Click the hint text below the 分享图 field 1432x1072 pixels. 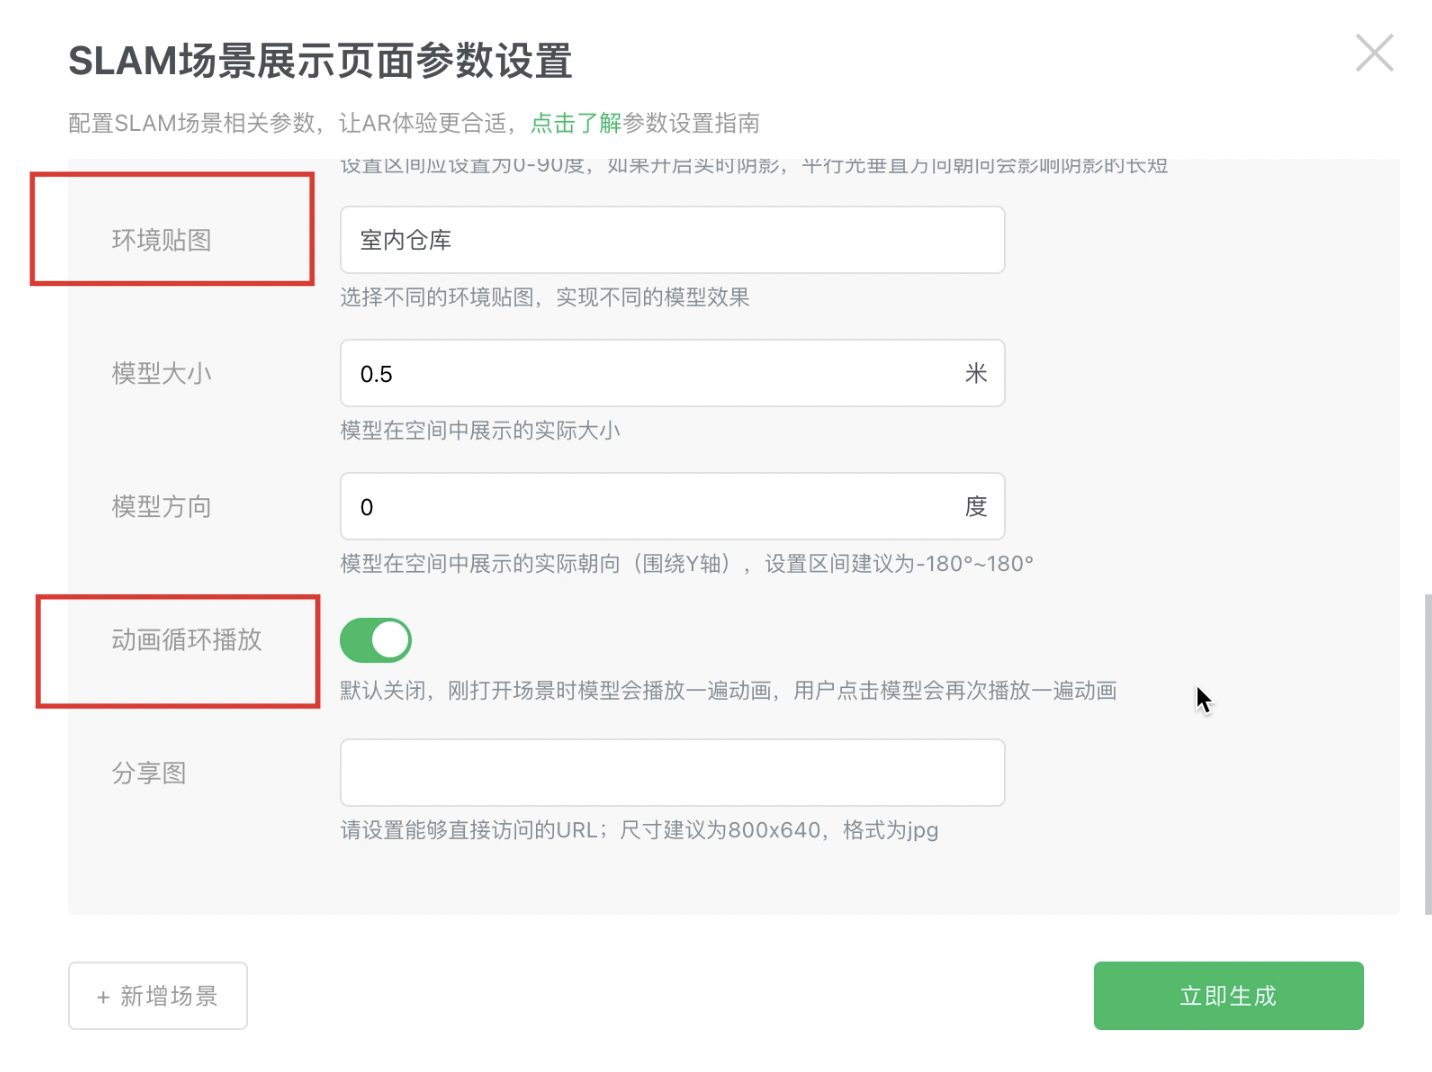click(x=639, y=830)
